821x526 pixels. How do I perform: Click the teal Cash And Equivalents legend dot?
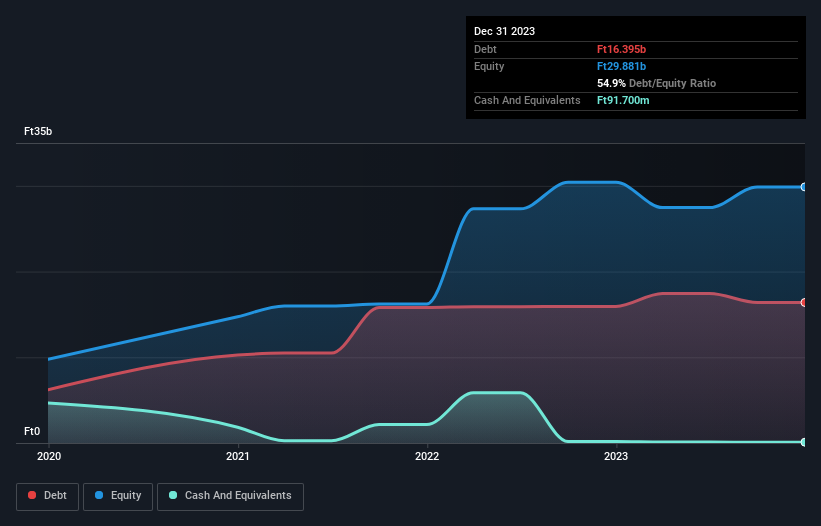coord(173,495)
